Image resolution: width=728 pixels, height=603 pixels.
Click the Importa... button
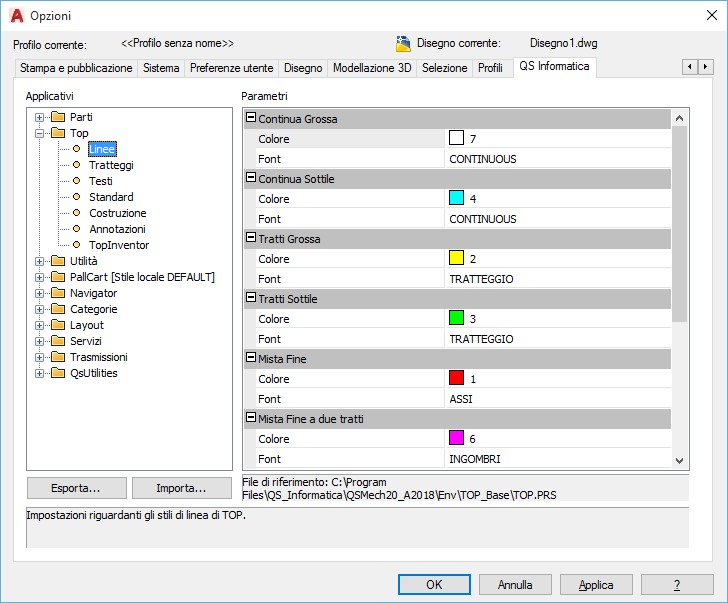(x=182, y=488)
